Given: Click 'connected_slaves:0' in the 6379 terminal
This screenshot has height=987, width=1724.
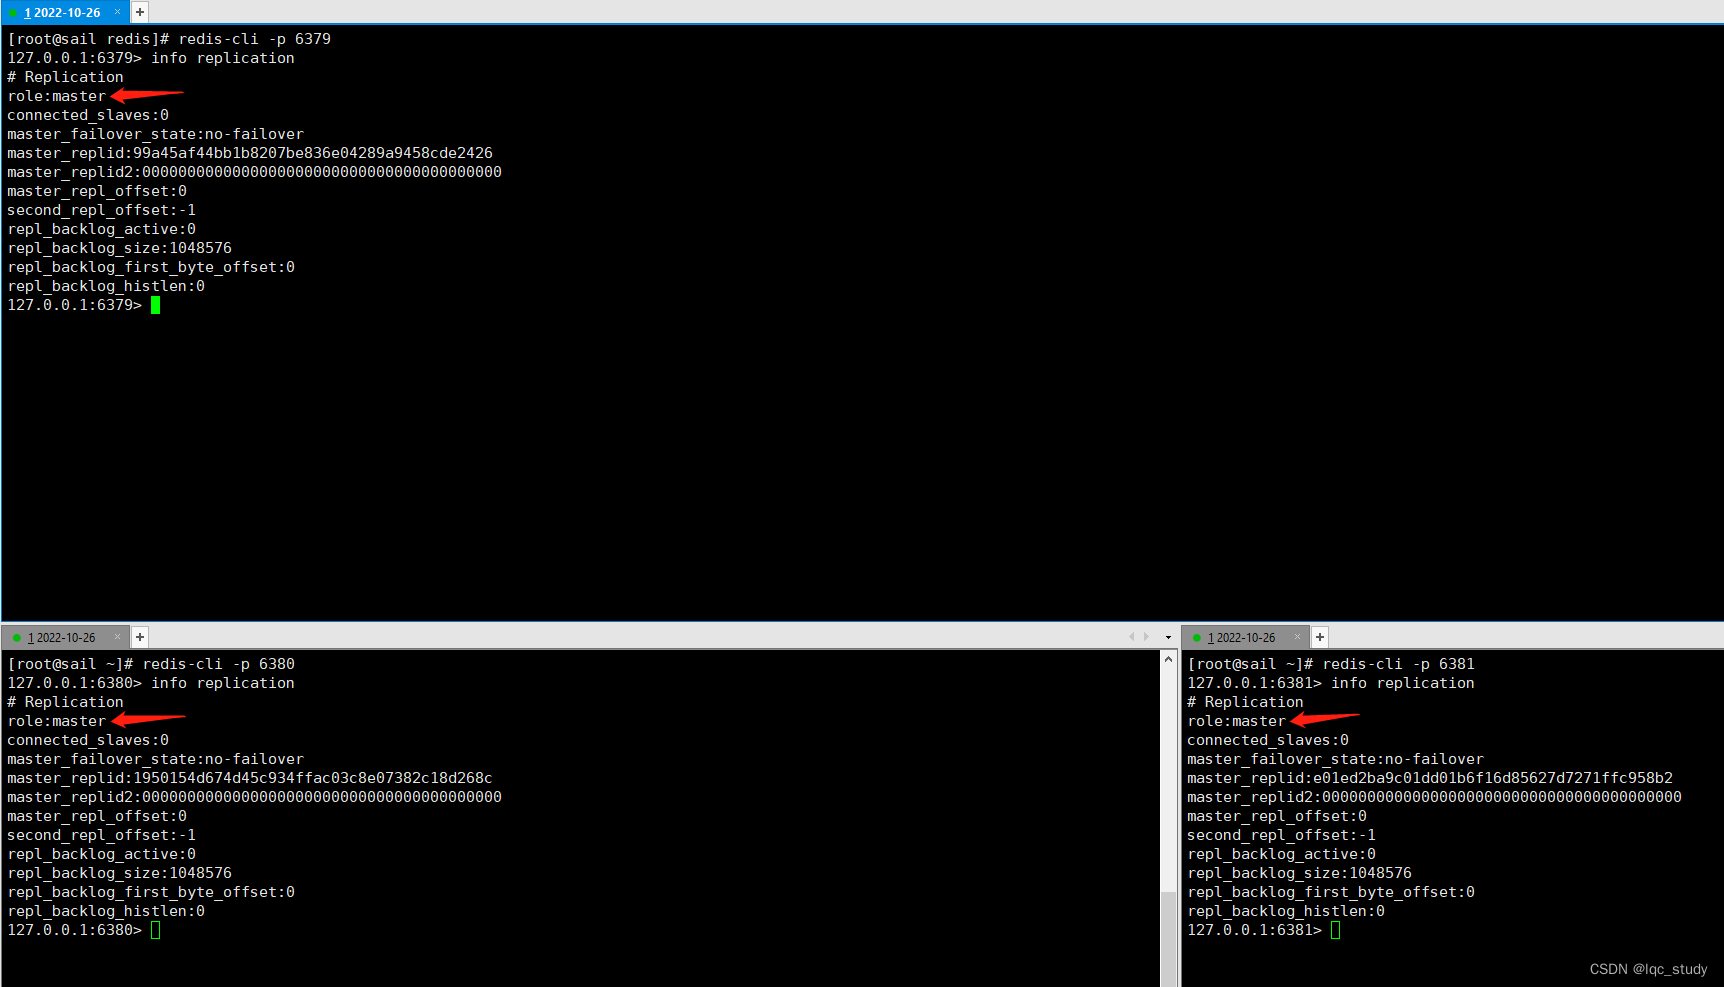Looking at the screenshot, I should (88, 115).
